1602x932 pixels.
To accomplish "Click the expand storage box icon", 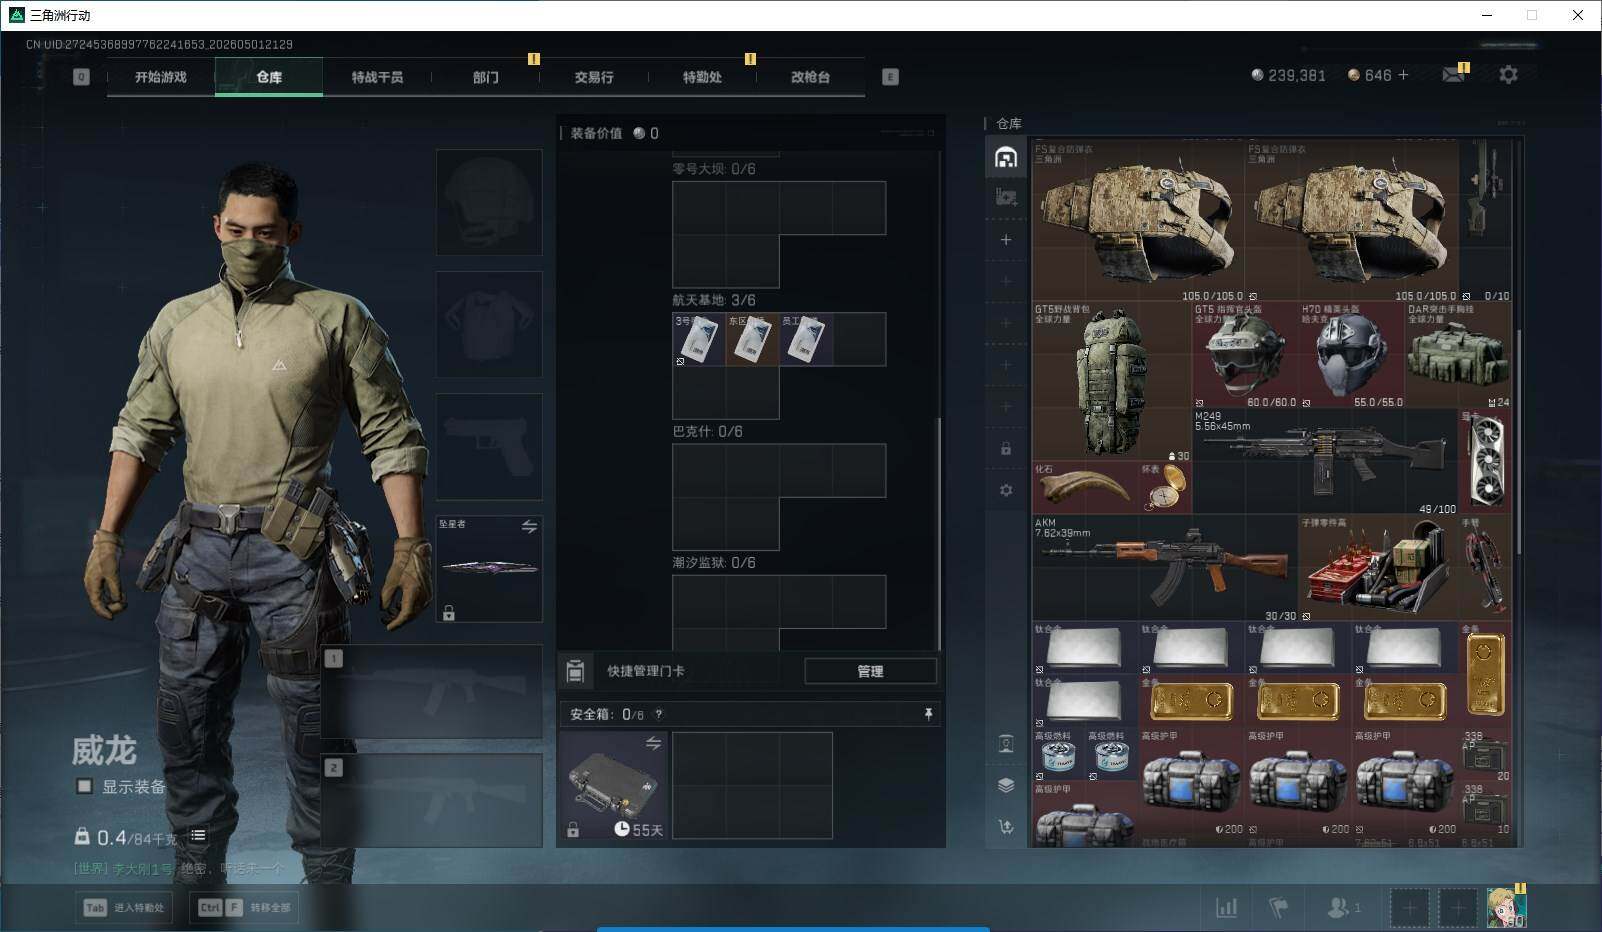I will 1006,197.
